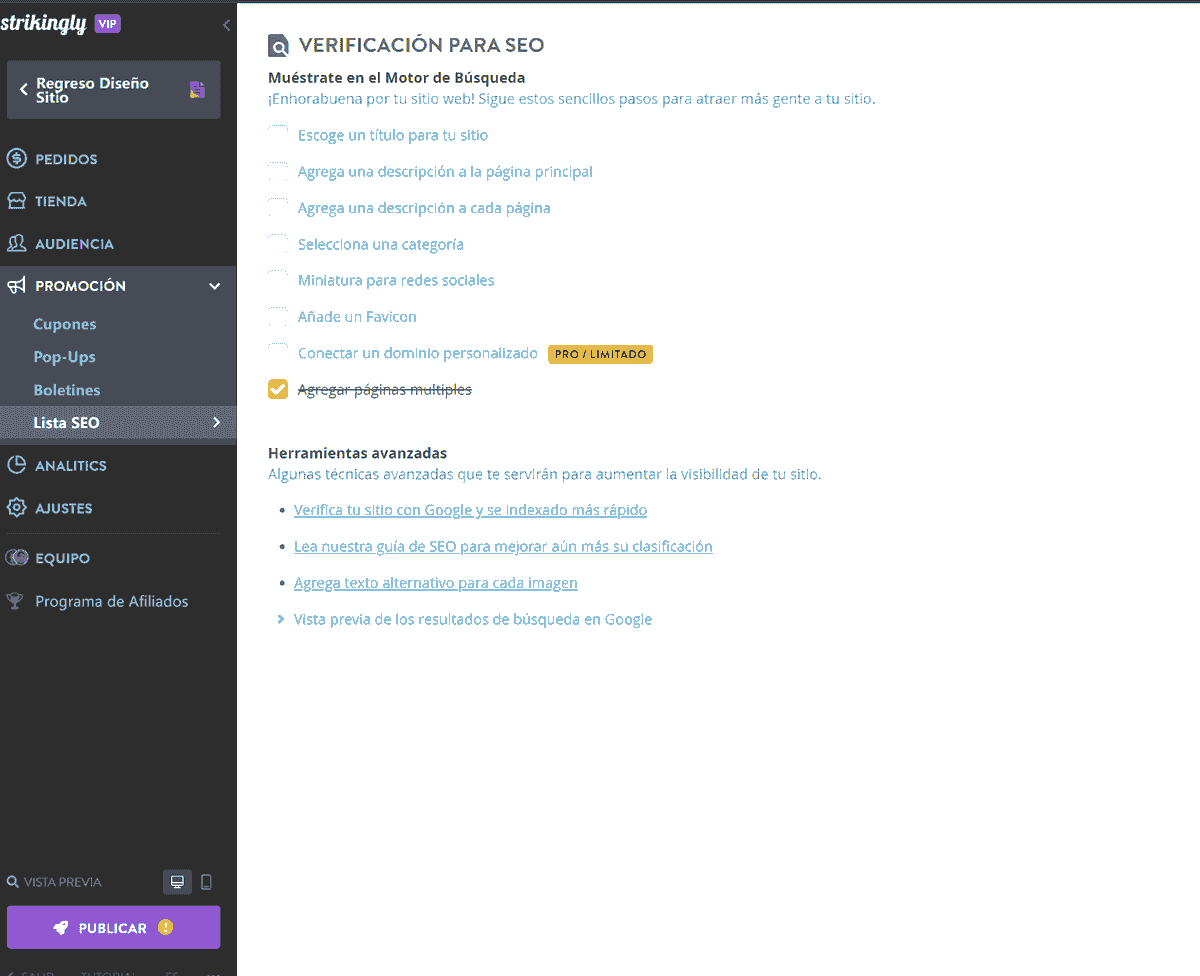
Task: Go back via Regreso Diseño Sitio button
Action: point(113,90)
